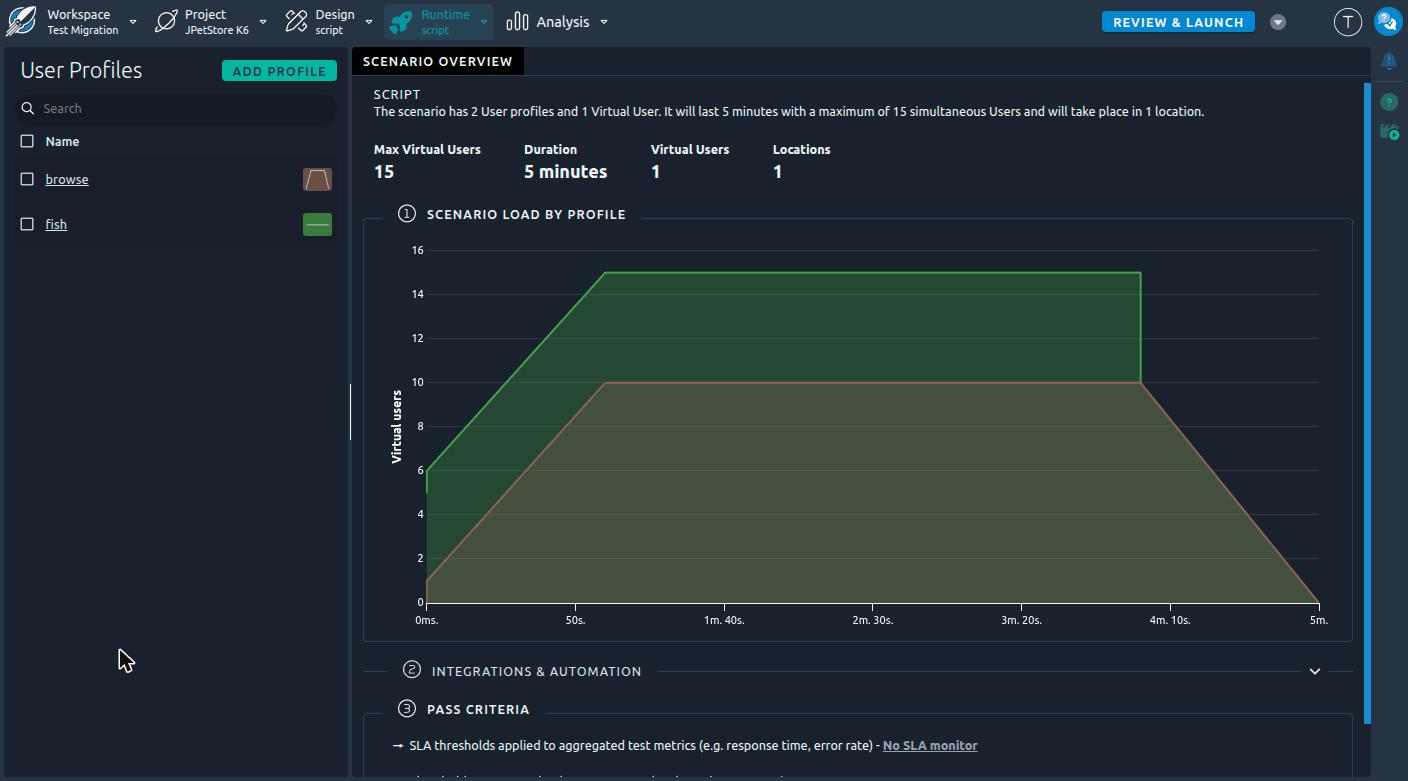Select the Scenario Overview tab
1408x781 pixels.
point(437,61)
